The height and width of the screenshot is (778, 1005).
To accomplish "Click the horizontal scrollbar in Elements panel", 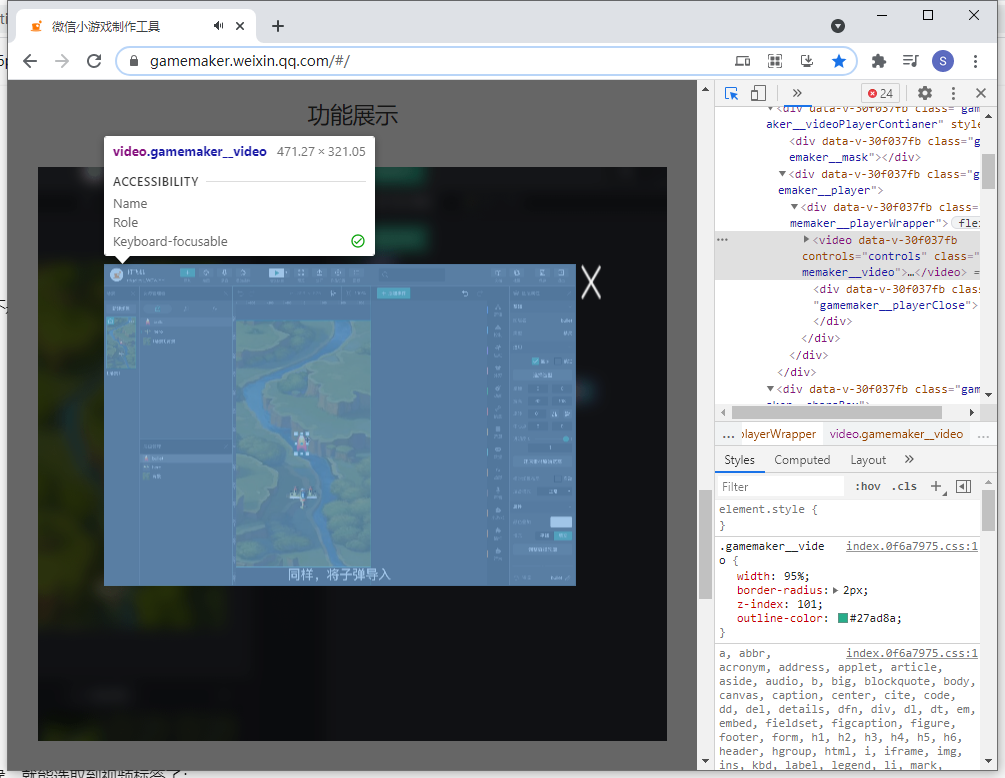I will point(836,412).
